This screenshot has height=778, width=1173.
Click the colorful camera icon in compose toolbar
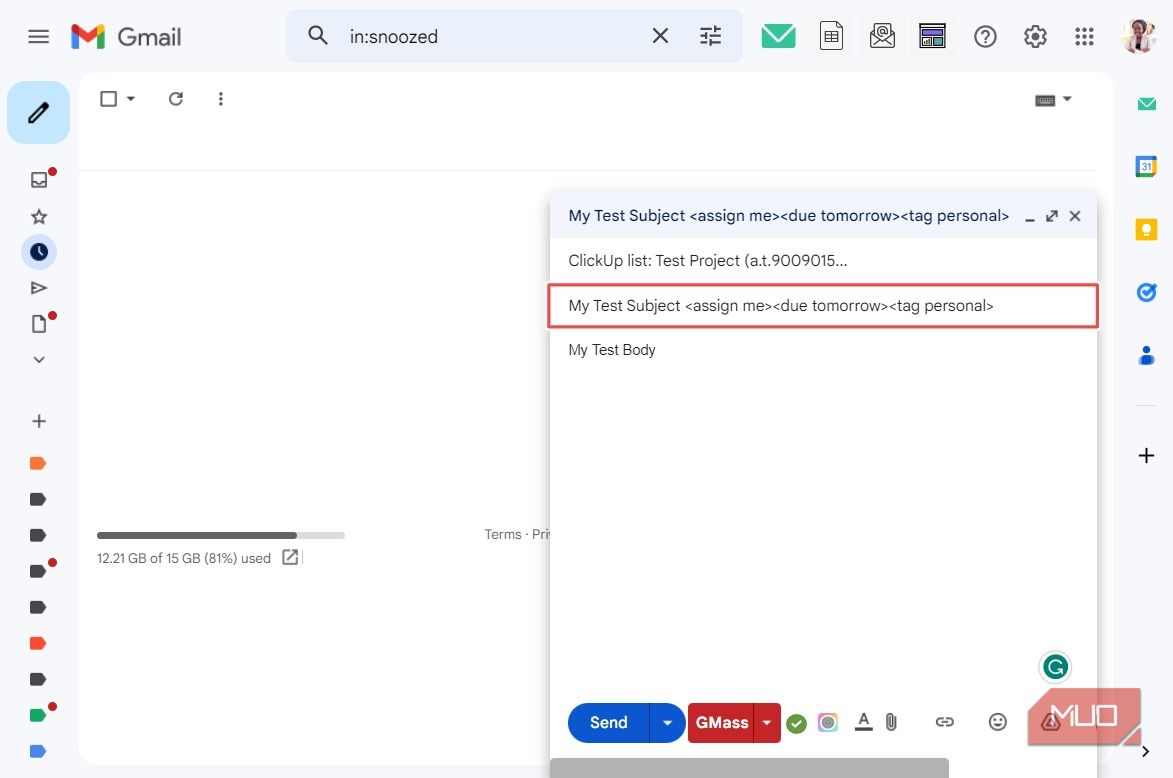[827, 722]
